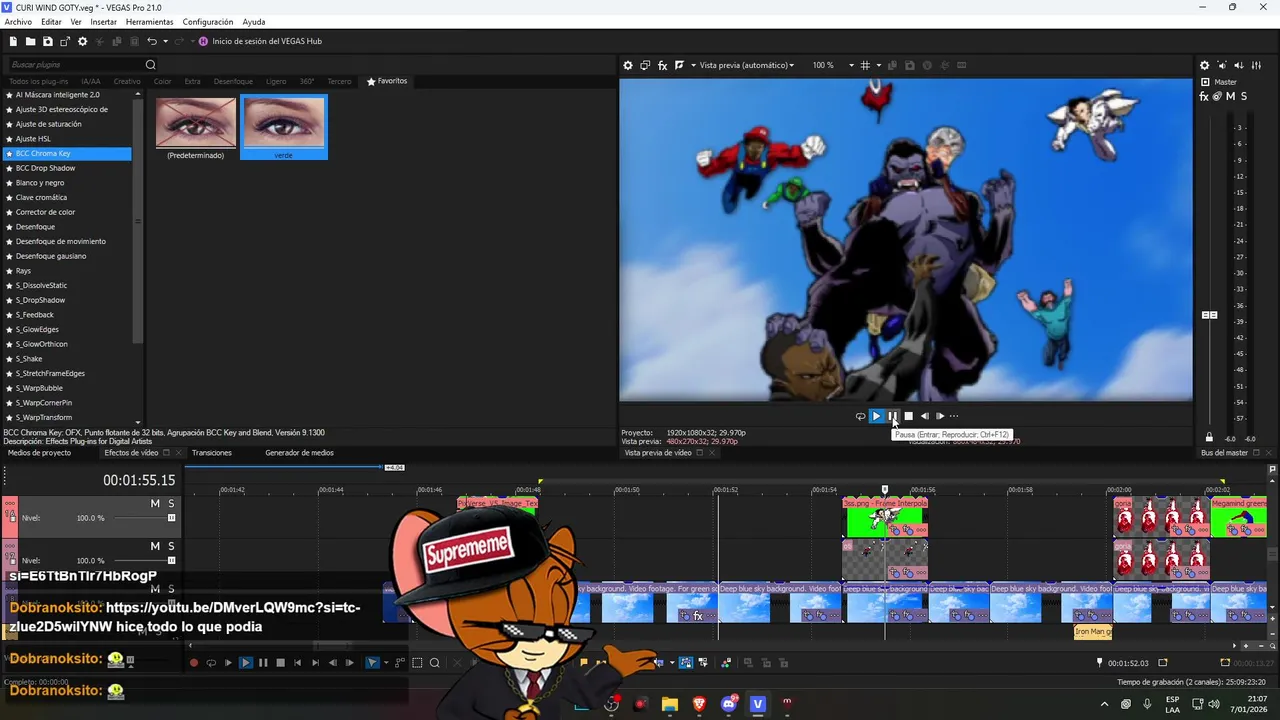Switch to the Favoritos plugin tab
Viewport: 1280px width, 720px height.
tap(387, 81)
